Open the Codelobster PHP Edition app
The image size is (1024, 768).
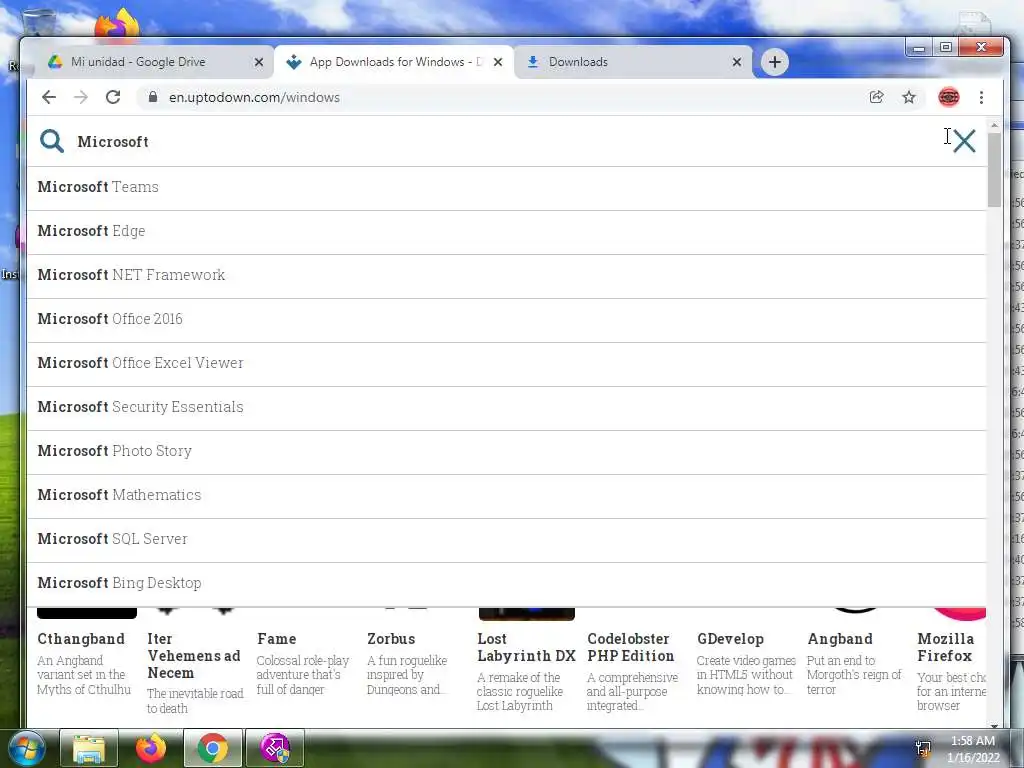pos(630,647)
